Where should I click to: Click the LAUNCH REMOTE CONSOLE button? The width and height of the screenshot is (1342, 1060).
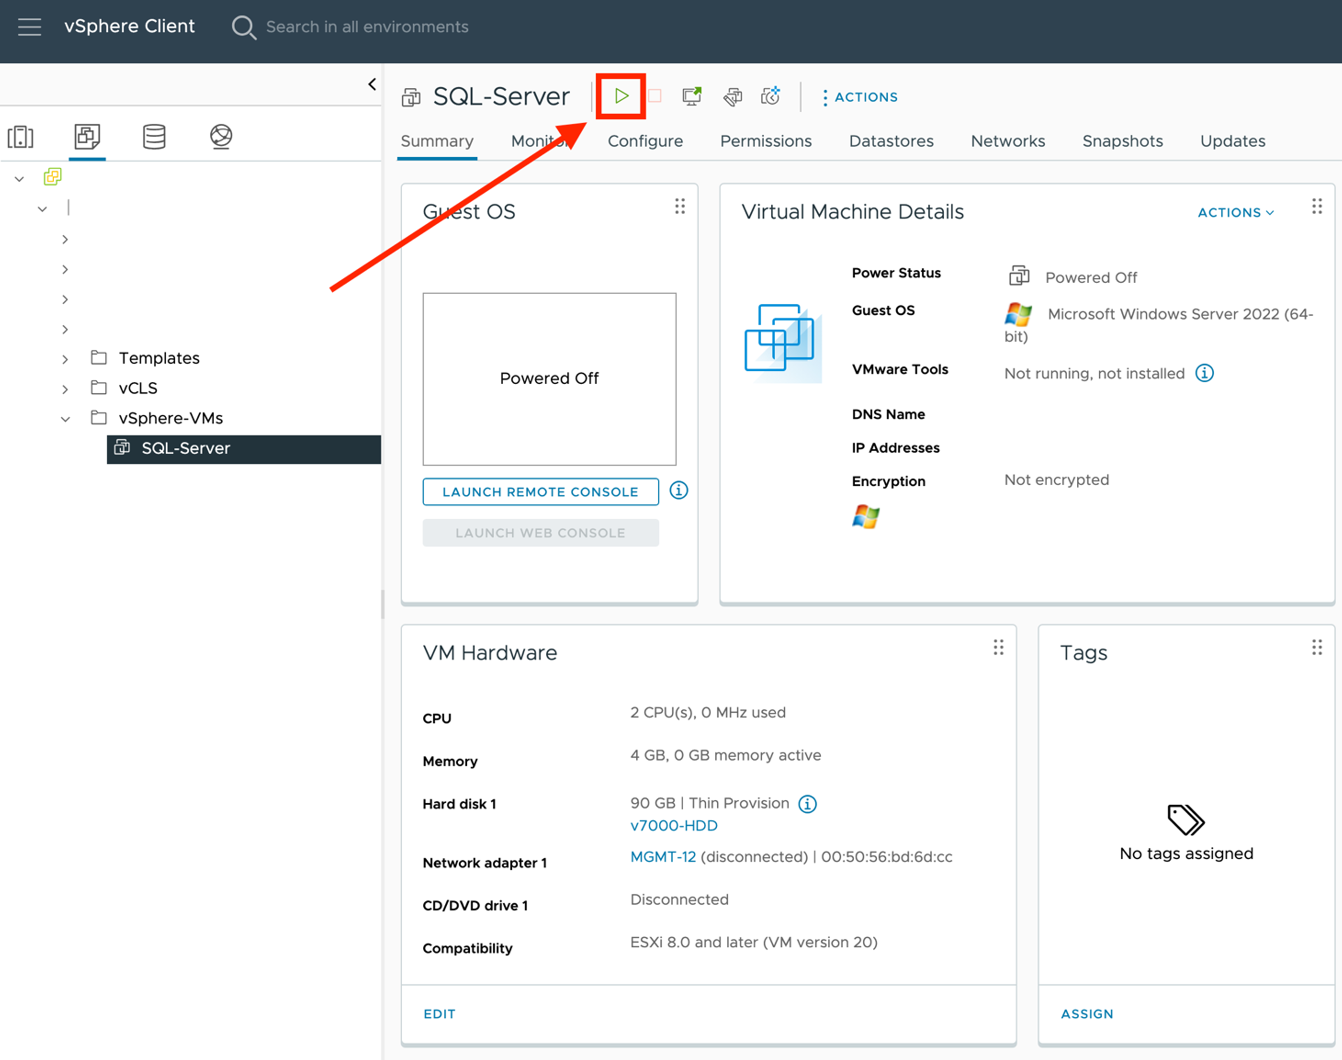click(x=540, y=492)
